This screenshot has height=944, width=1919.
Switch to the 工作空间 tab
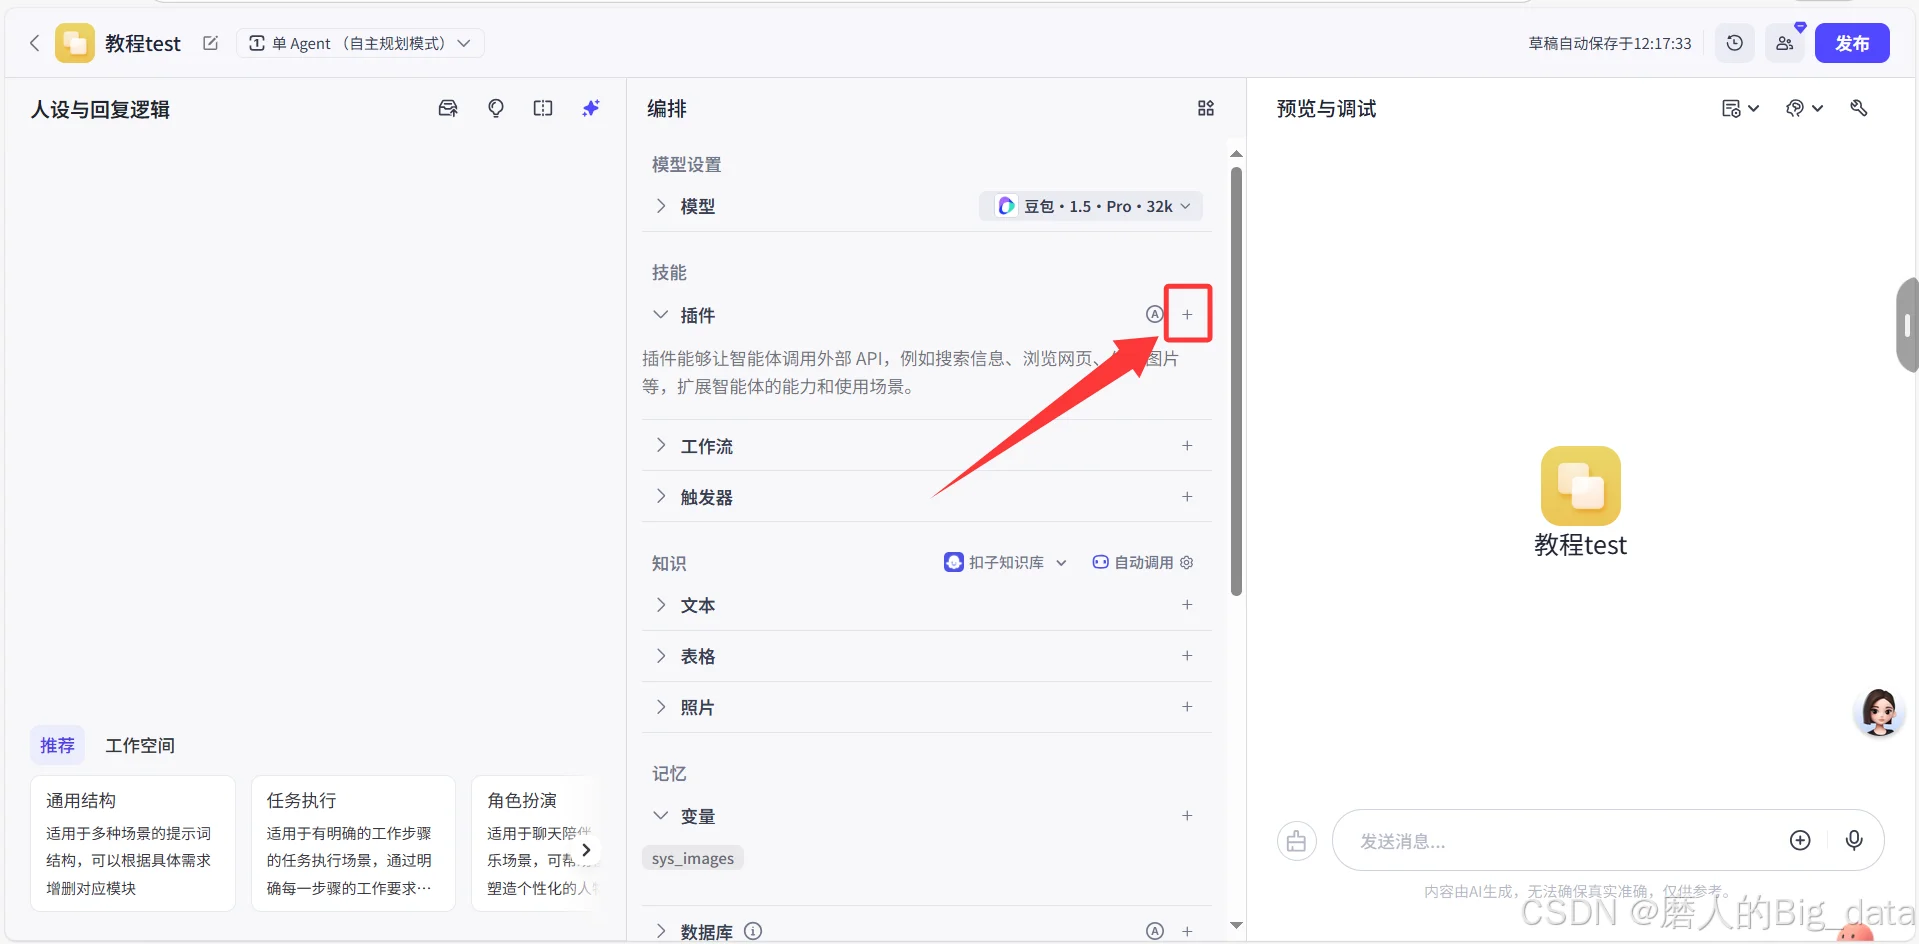pos(140,745)
